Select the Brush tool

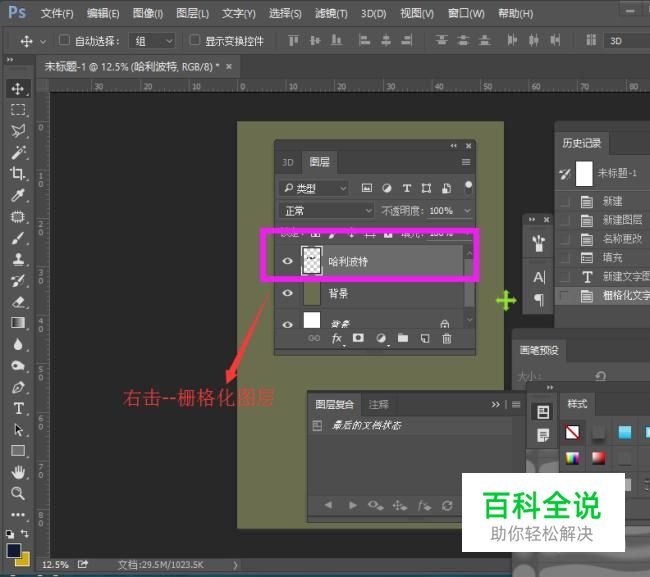pos(17,238)
